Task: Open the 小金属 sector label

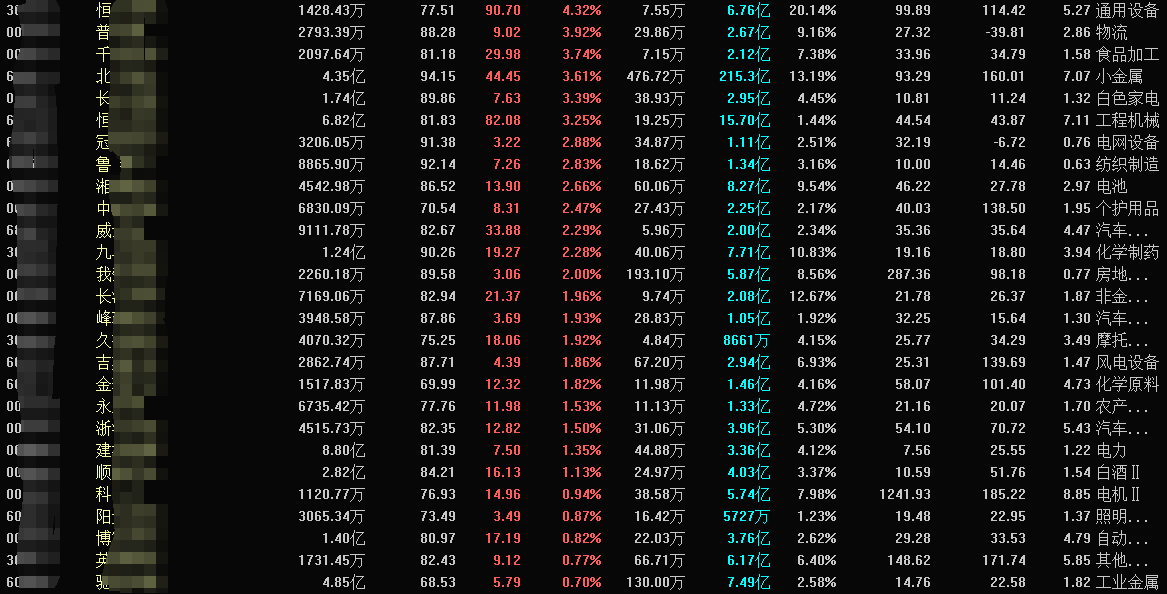Action: (x=1119, y=76)
